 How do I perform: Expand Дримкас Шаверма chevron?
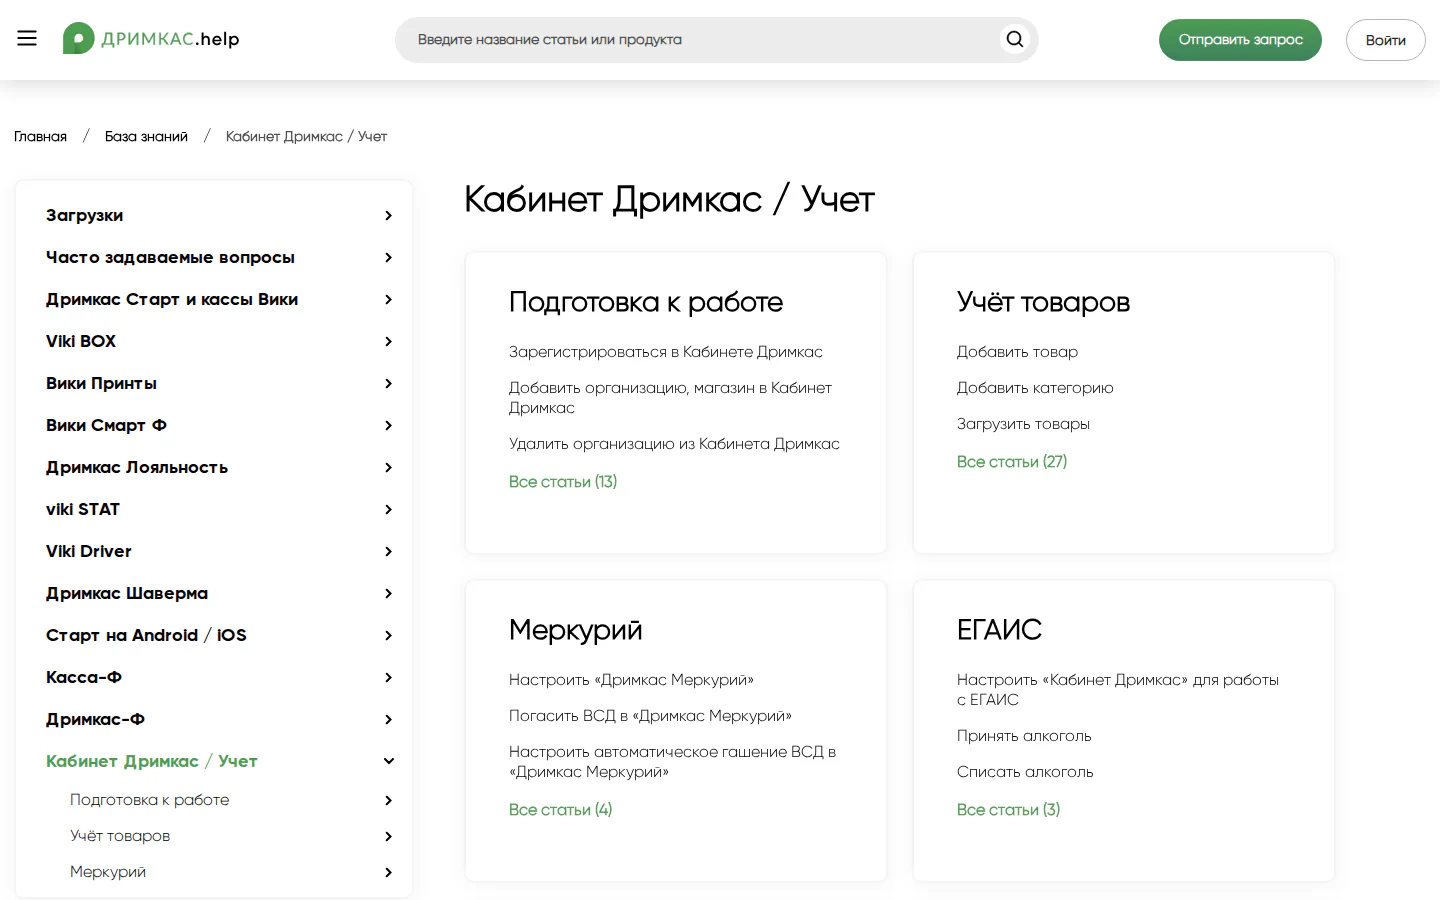388,593
